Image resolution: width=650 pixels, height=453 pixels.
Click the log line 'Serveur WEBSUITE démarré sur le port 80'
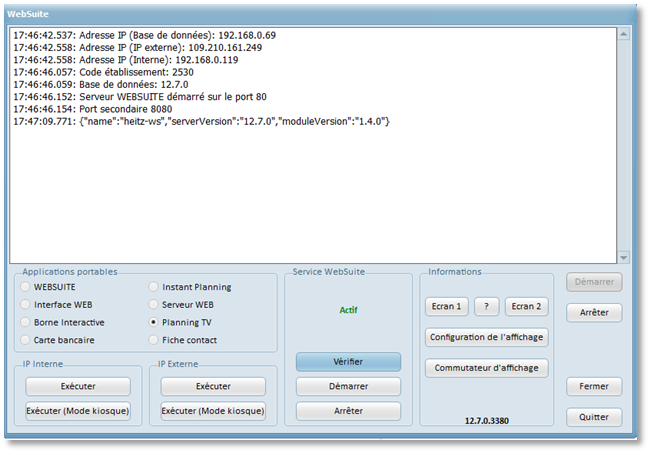[140, 97]
